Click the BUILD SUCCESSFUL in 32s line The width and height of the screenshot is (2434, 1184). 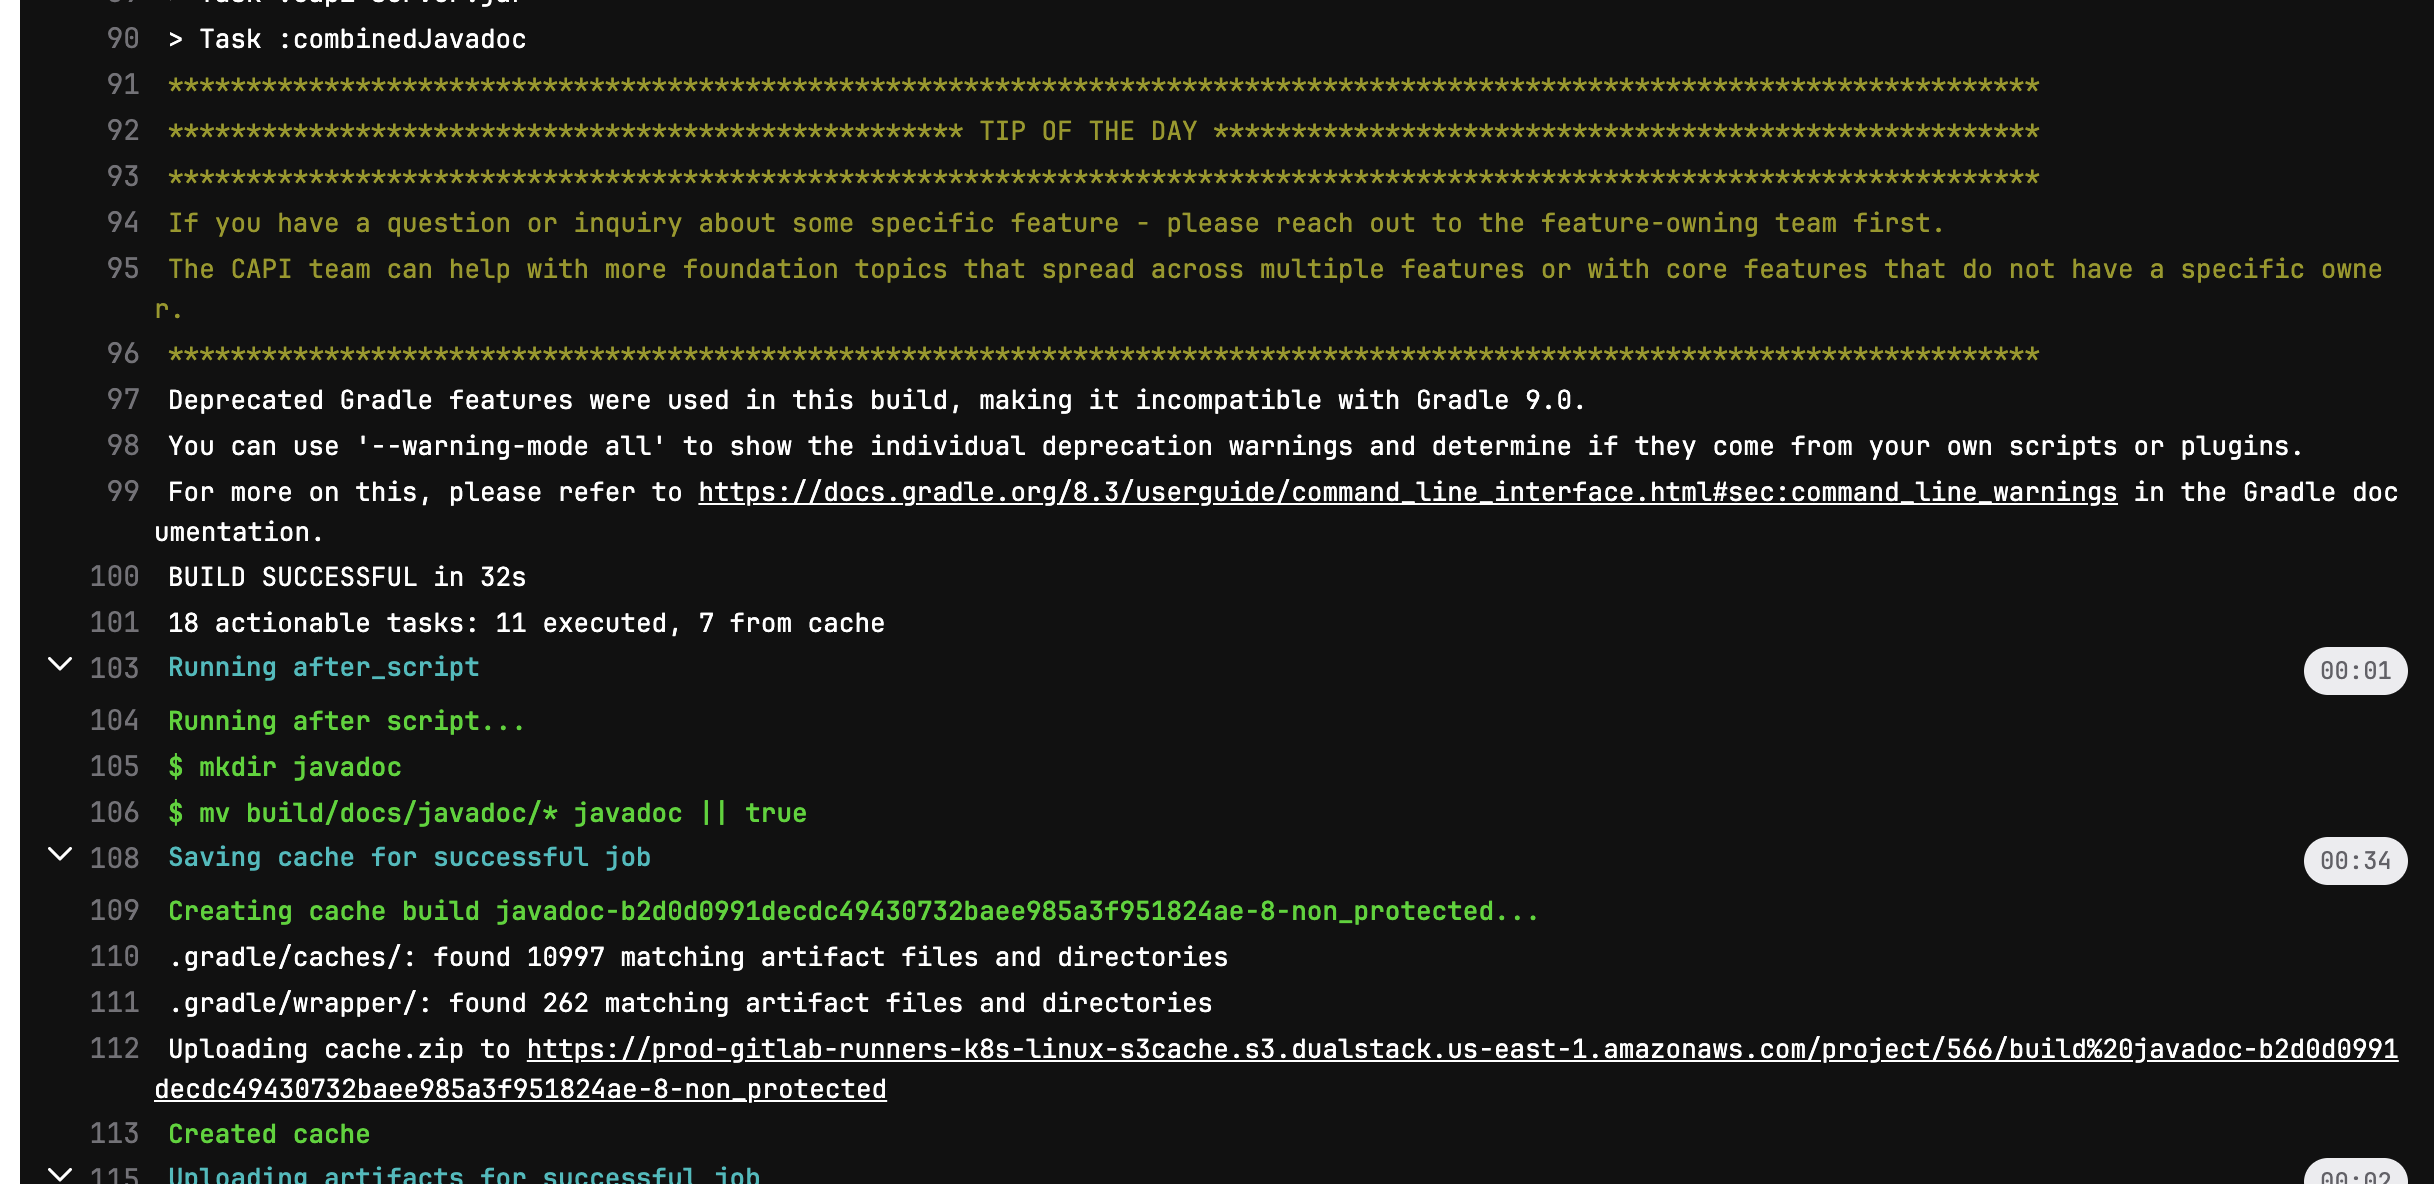point(347,577)
